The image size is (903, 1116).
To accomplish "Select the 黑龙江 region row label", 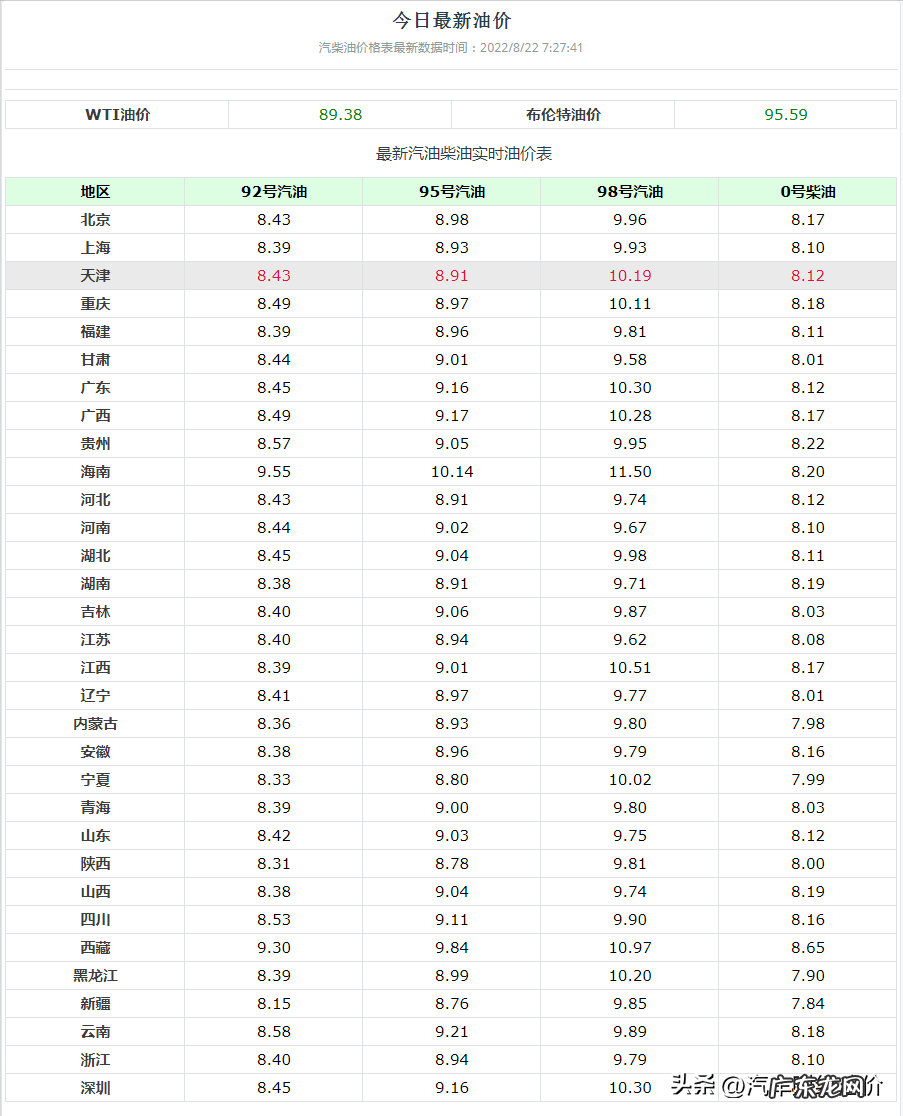I will (95, 976).
